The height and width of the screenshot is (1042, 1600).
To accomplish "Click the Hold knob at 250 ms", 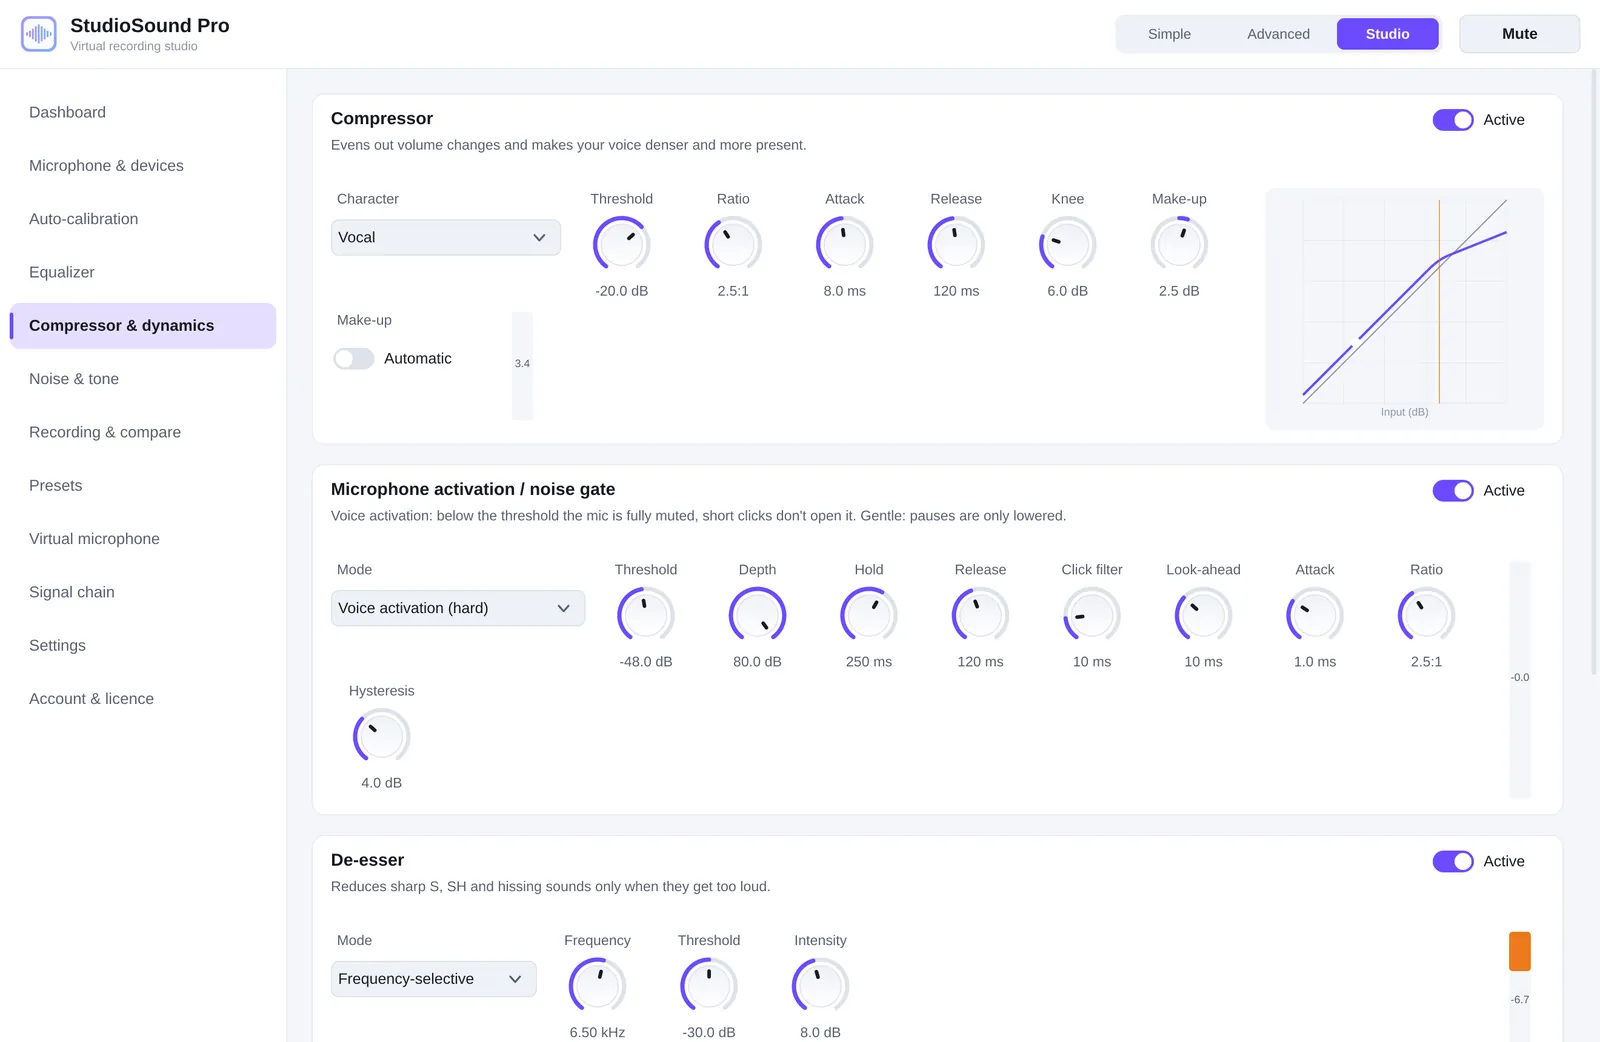I will point(869,616).
